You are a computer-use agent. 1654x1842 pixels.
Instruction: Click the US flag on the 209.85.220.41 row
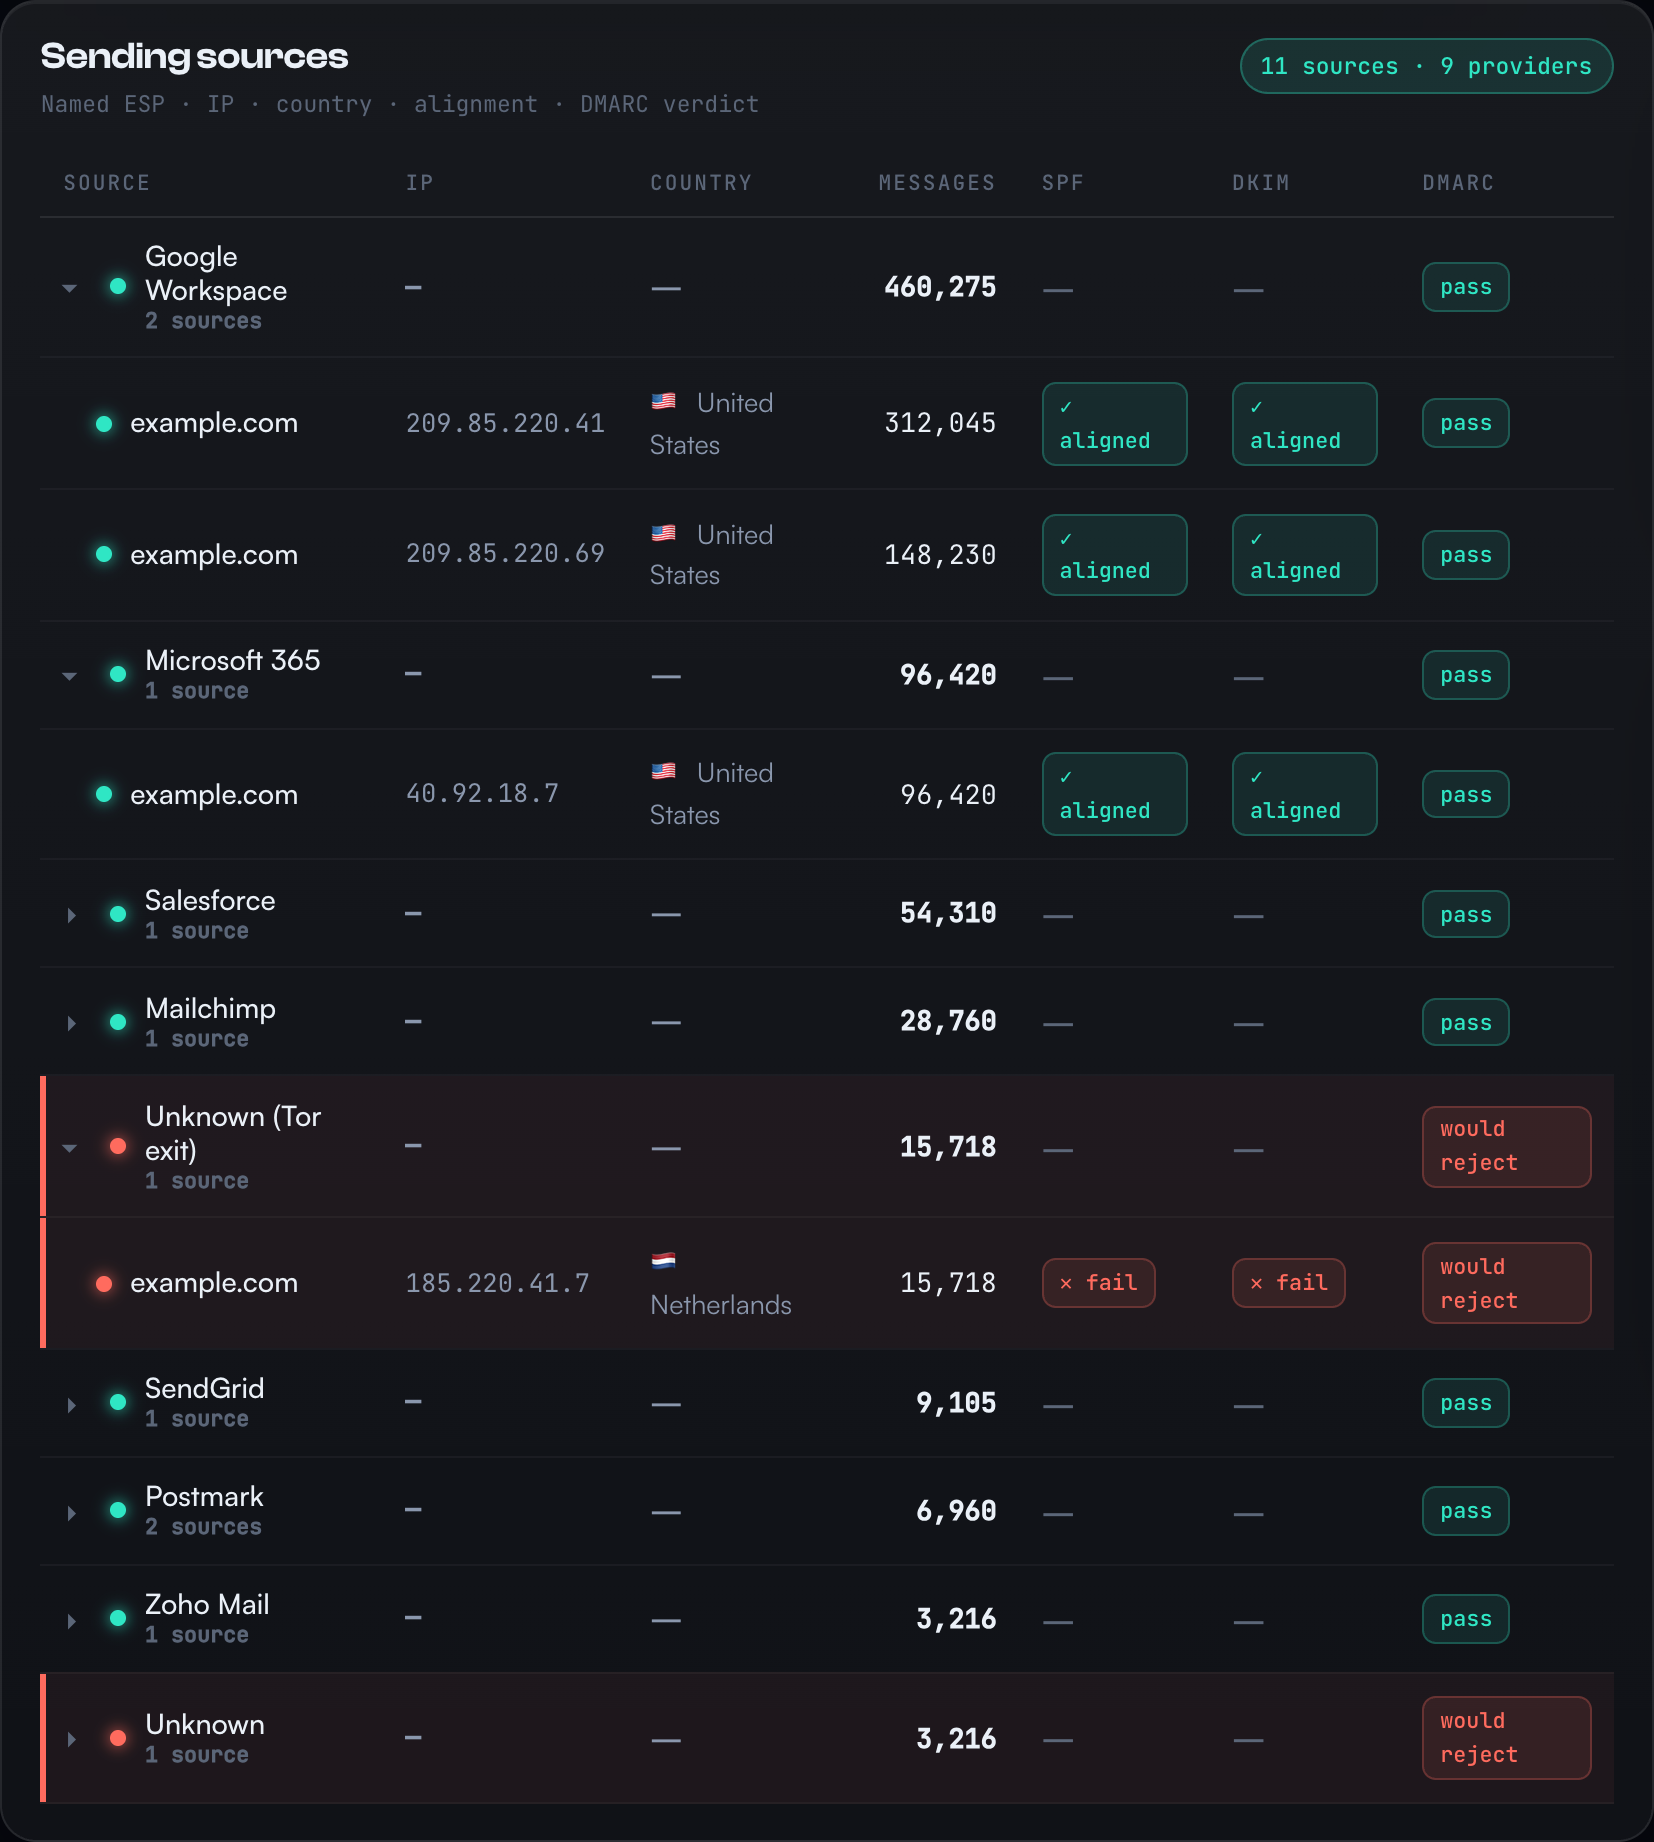(x=664, y=401)
